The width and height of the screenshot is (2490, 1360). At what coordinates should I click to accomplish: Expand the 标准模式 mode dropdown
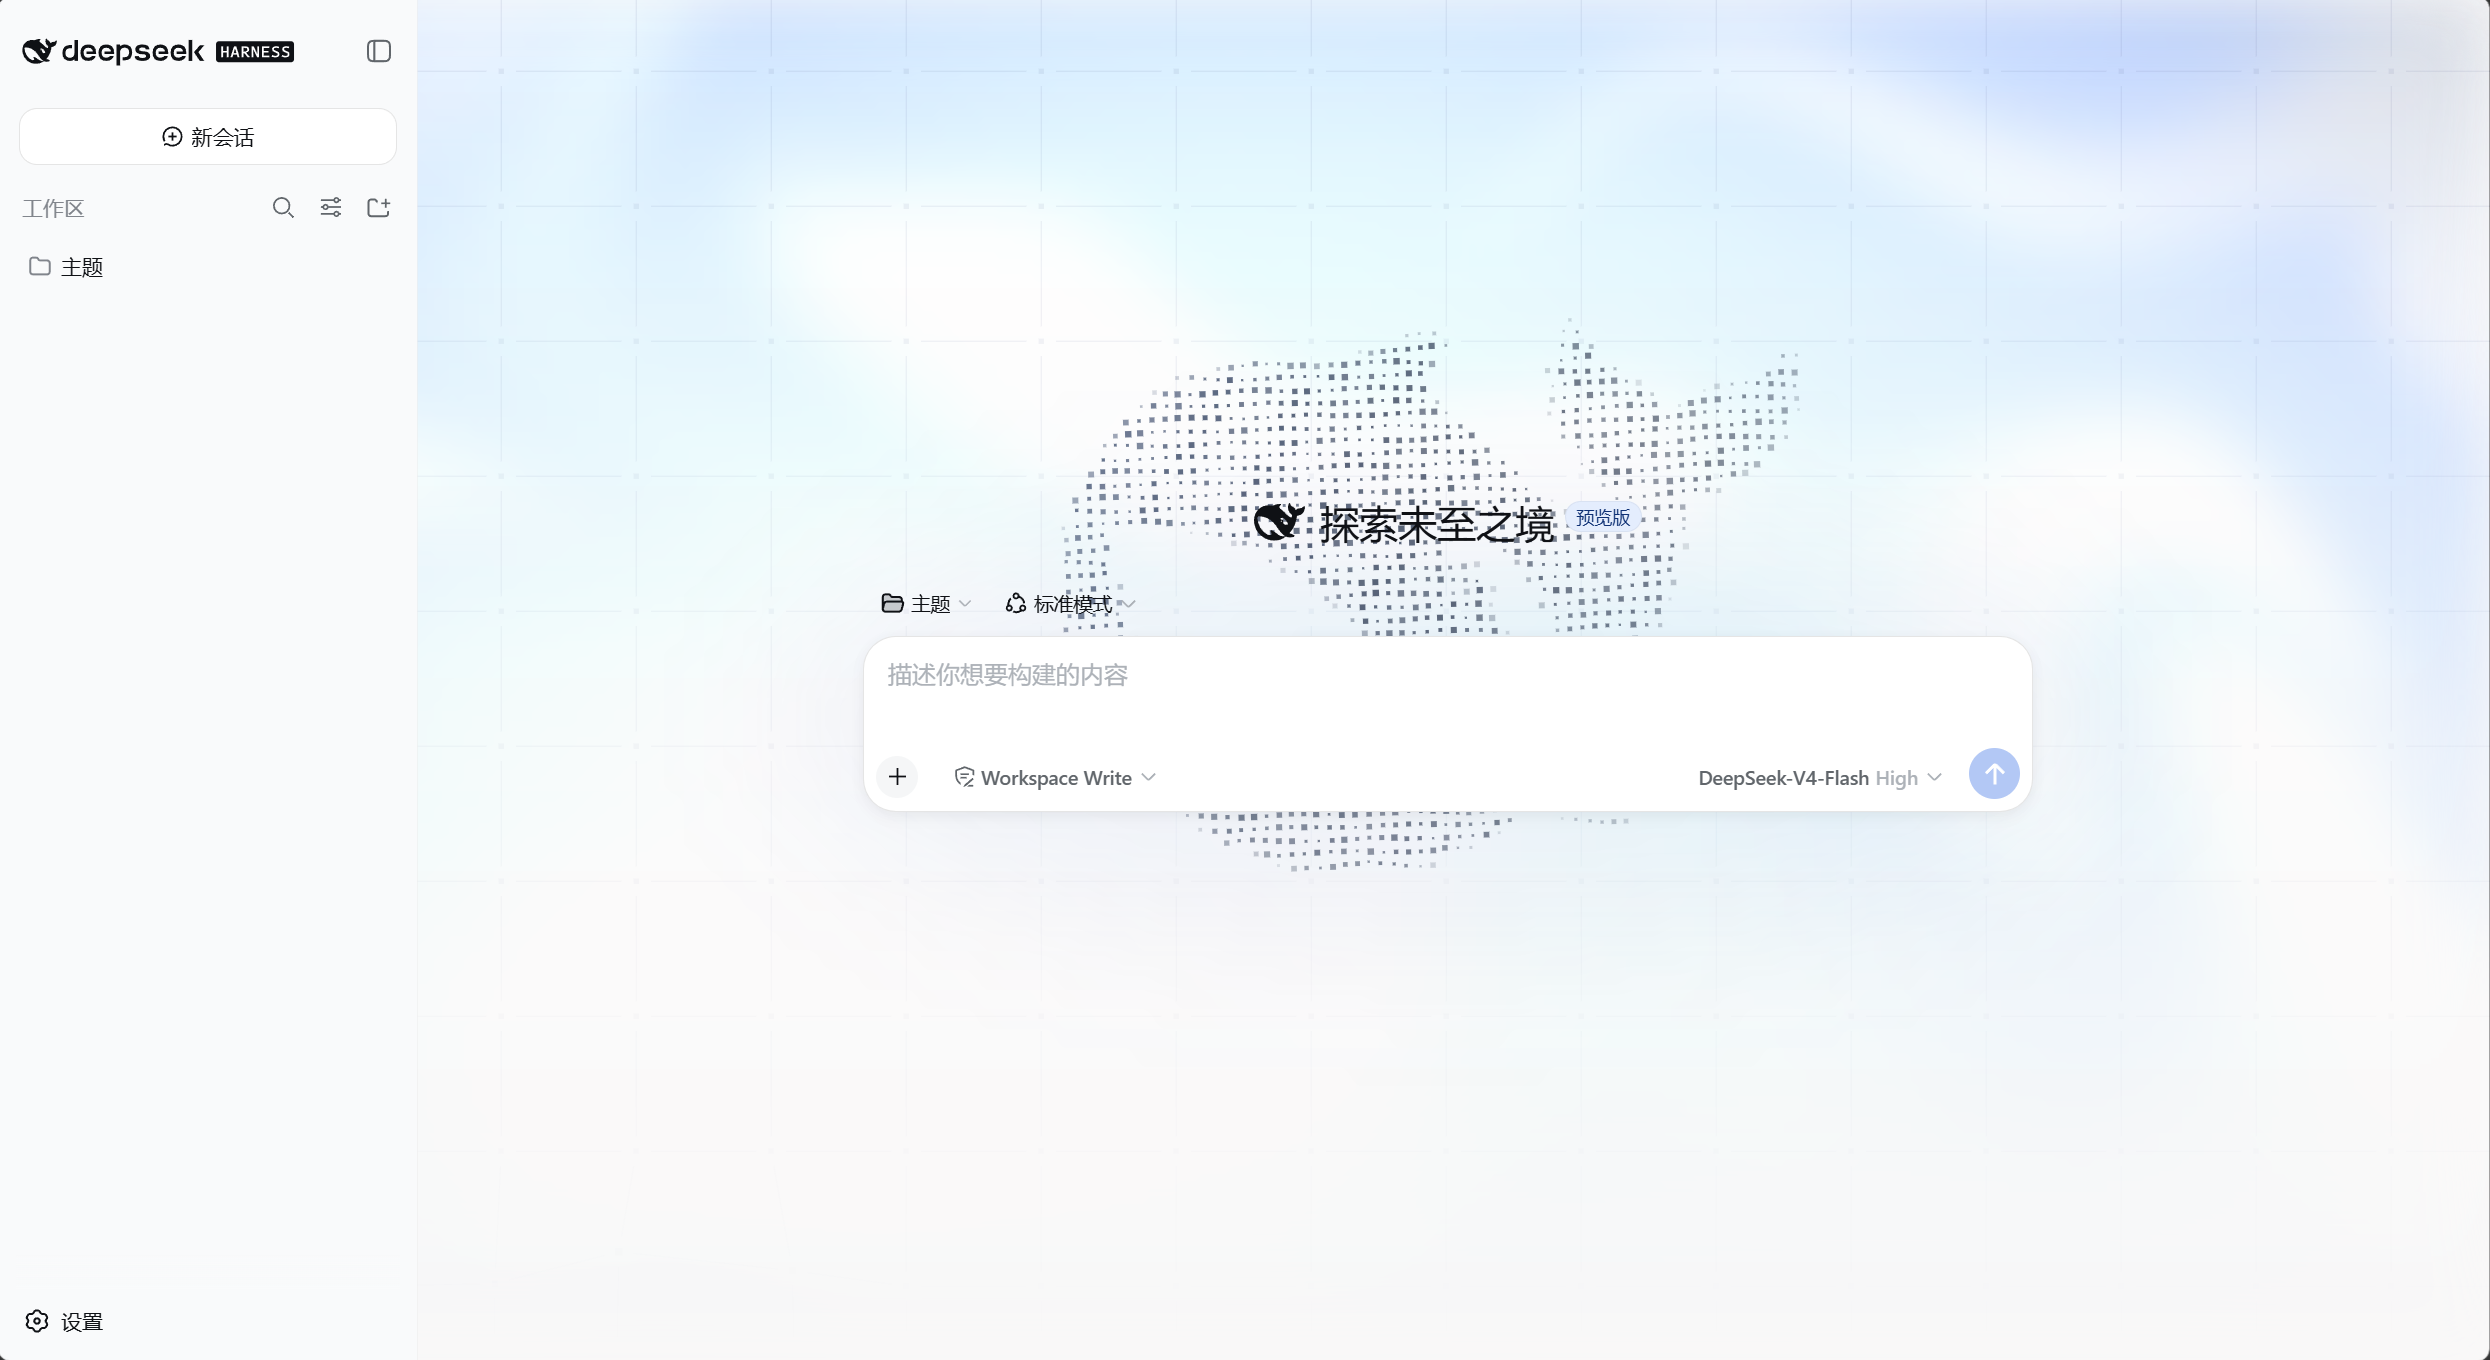pos(1070,604)
